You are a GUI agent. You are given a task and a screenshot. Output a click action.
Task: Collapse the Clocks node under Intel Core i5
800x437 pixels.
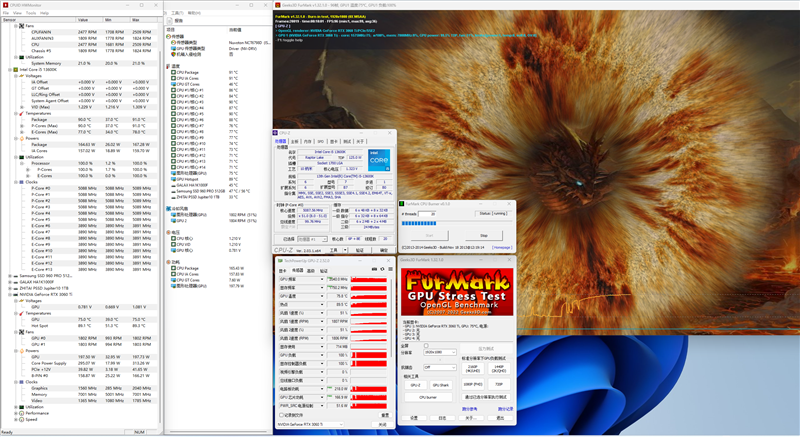pyautogui.click(x=14, y=181)
